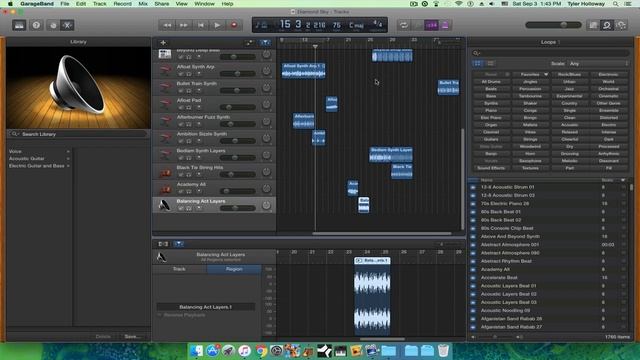
Task: Filter loops by All Drums
Action: pos(491,82)
